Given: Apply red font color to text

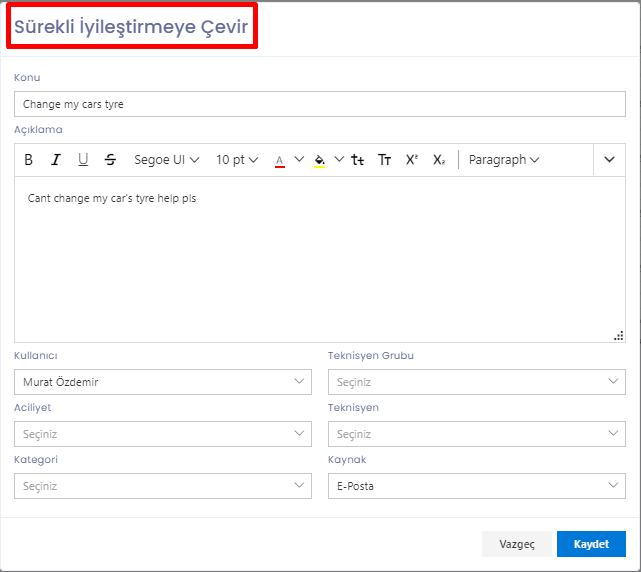Looking at the screenshot, I should click(x=280, y=160).
